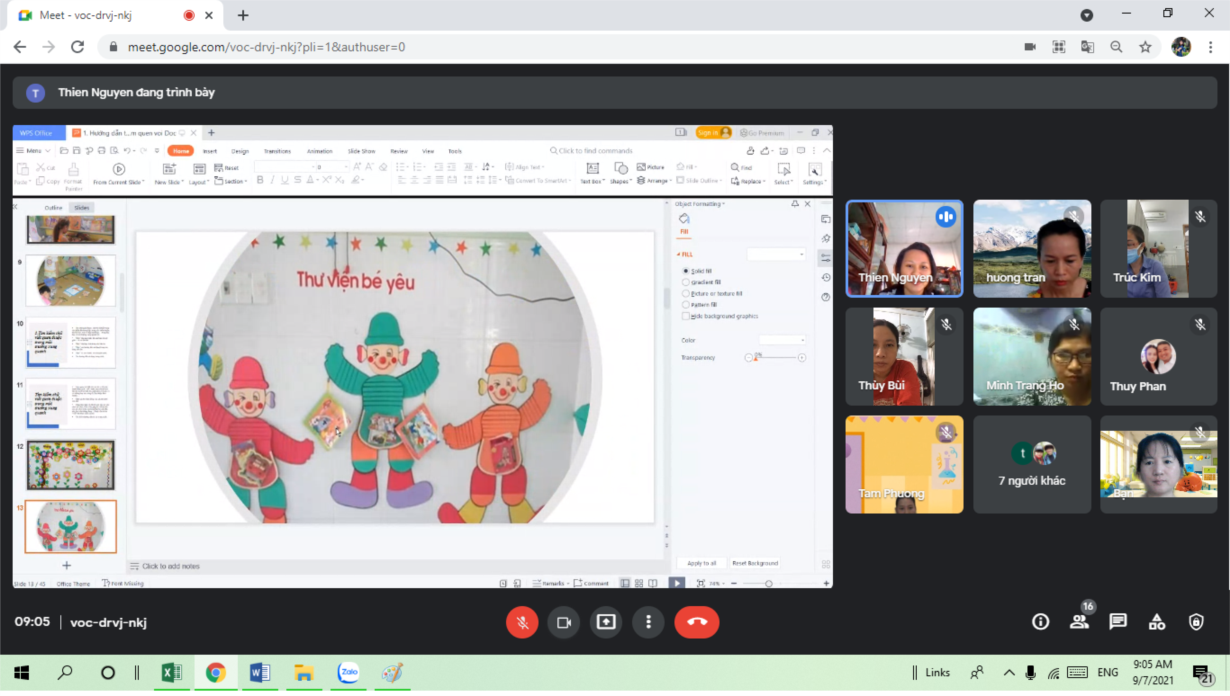Open the activities panel icon
Image resolution: width=1230 pixels, height=696 pixels.
[x=1157, y=622]
